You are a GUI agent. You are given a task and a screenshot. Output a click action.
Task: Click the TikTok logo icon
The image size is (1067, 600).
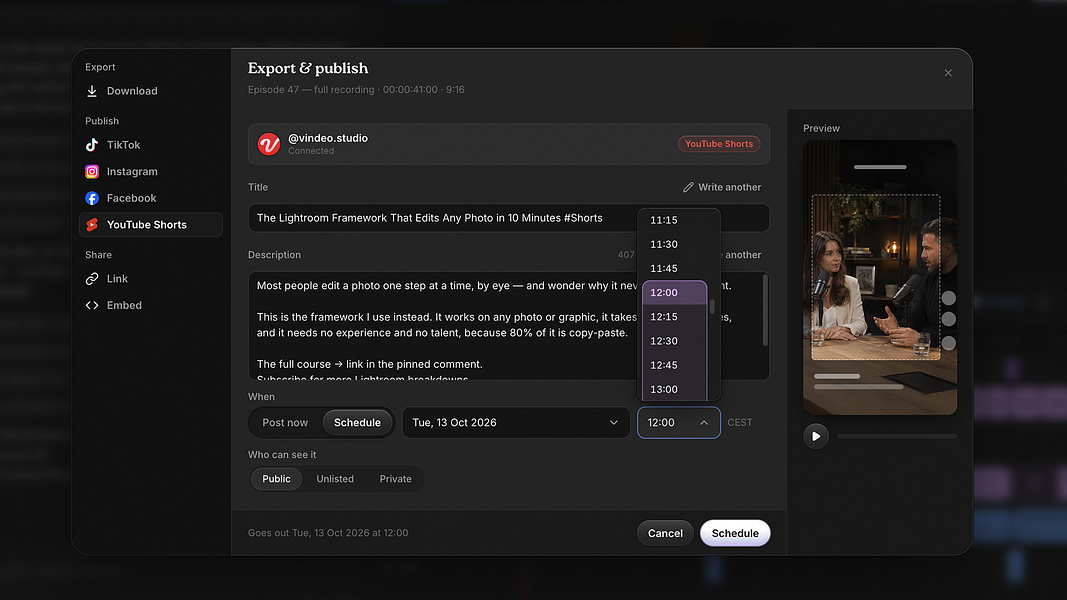pyautogui.click(x=92, y=145)
